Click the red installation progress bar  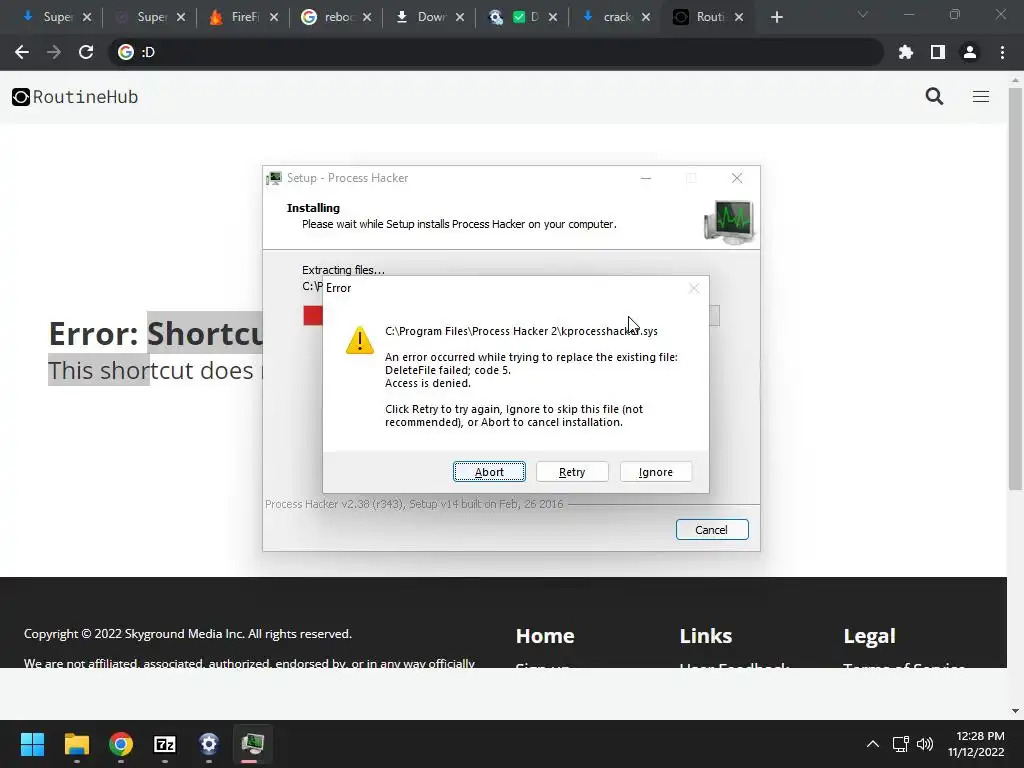coord(313,315)
